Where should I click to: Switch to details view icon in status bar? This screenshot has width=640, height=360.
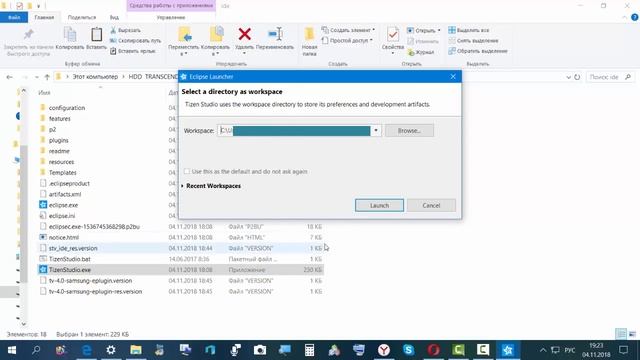(x=621, y=334)
